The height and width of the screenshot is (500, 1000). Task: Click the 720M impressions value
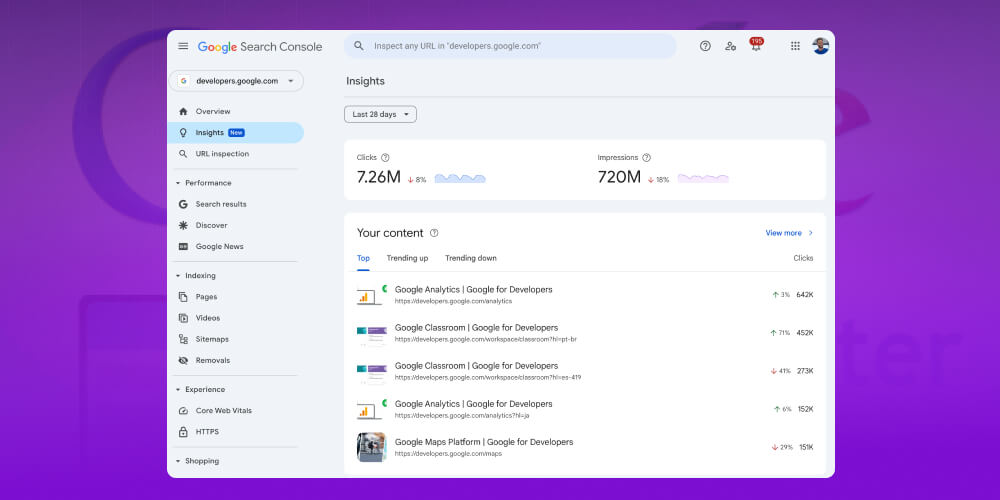[619, 177]
